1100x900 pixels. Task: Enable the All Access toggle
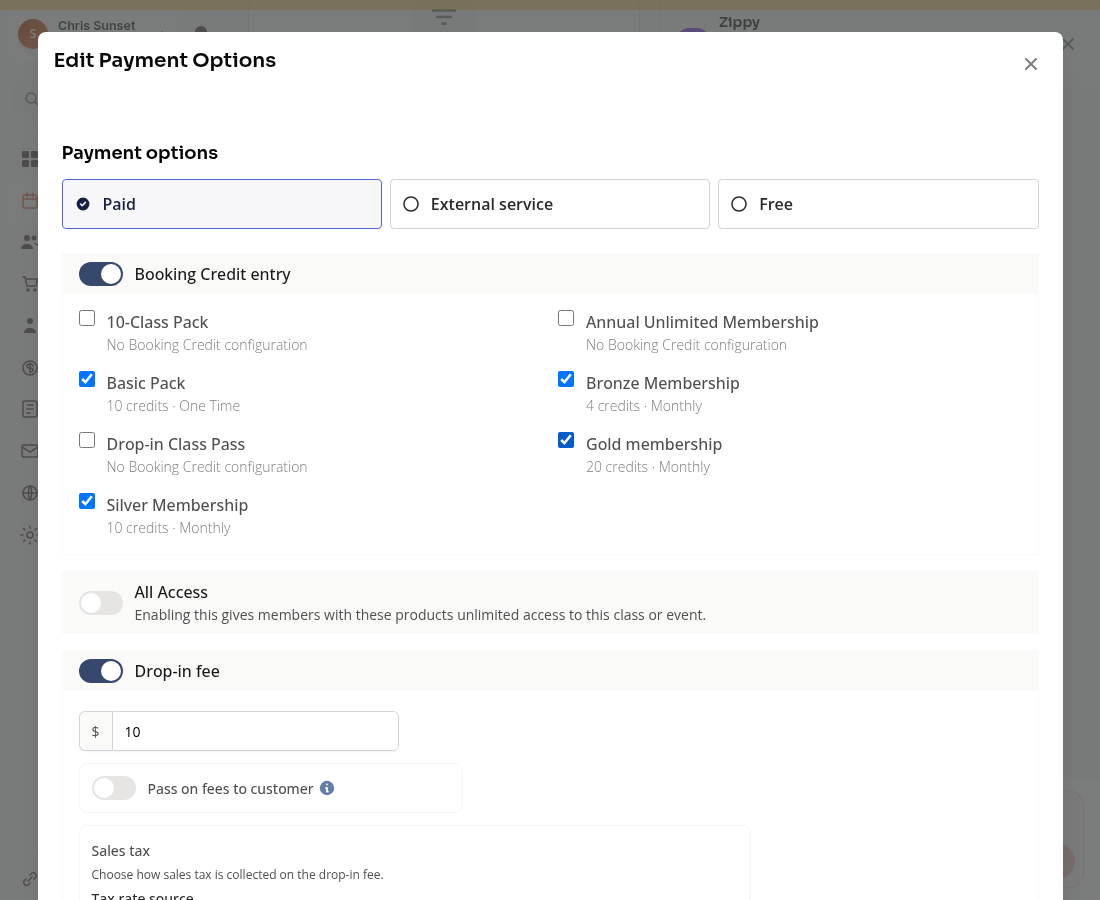[101, 603]
